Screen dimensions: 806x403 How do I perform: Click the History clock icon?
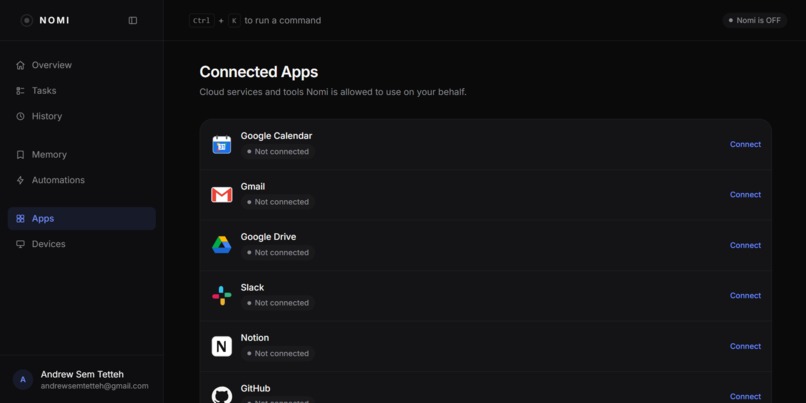pyautogui.click(x=20, y=116)
